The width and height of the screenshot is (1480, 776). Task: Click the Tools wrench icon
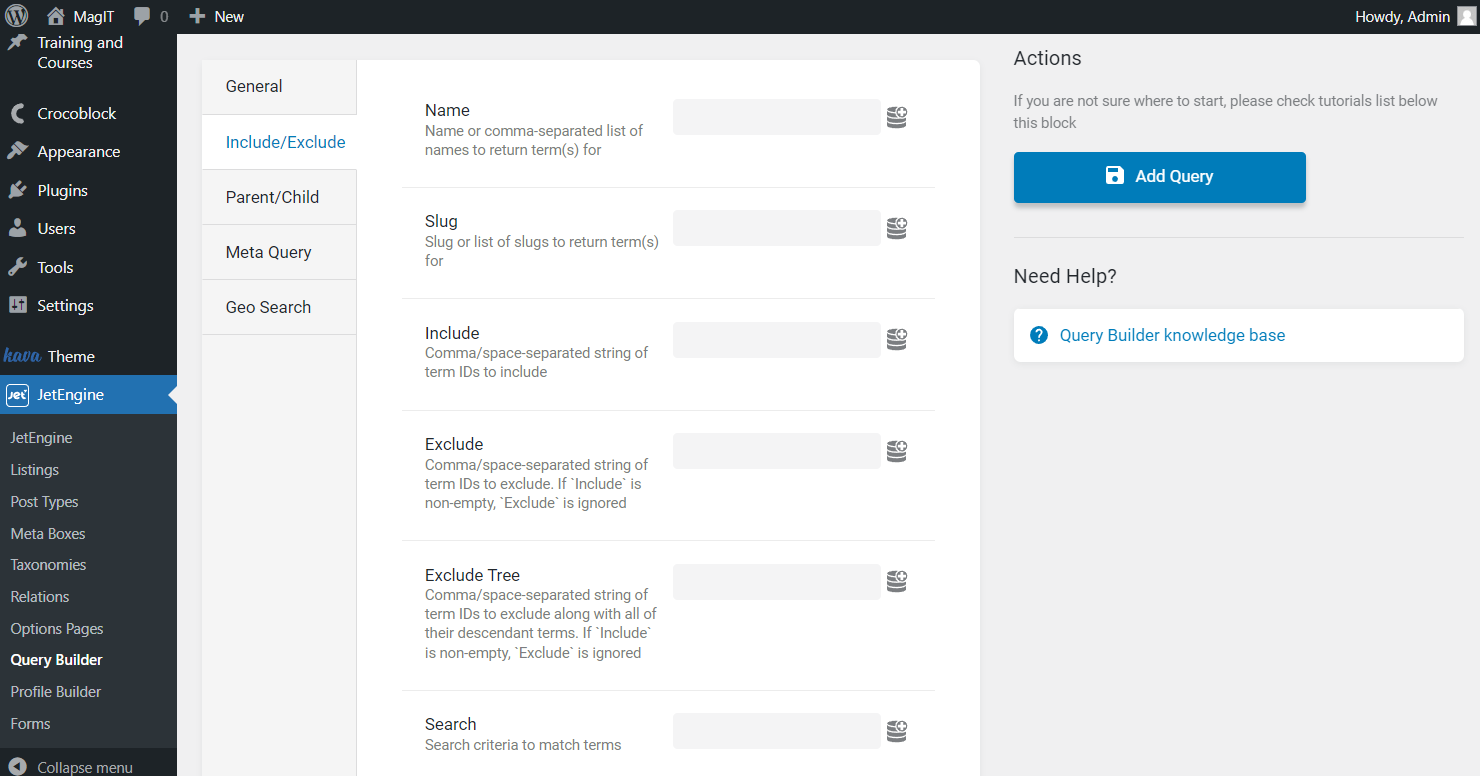17,267
